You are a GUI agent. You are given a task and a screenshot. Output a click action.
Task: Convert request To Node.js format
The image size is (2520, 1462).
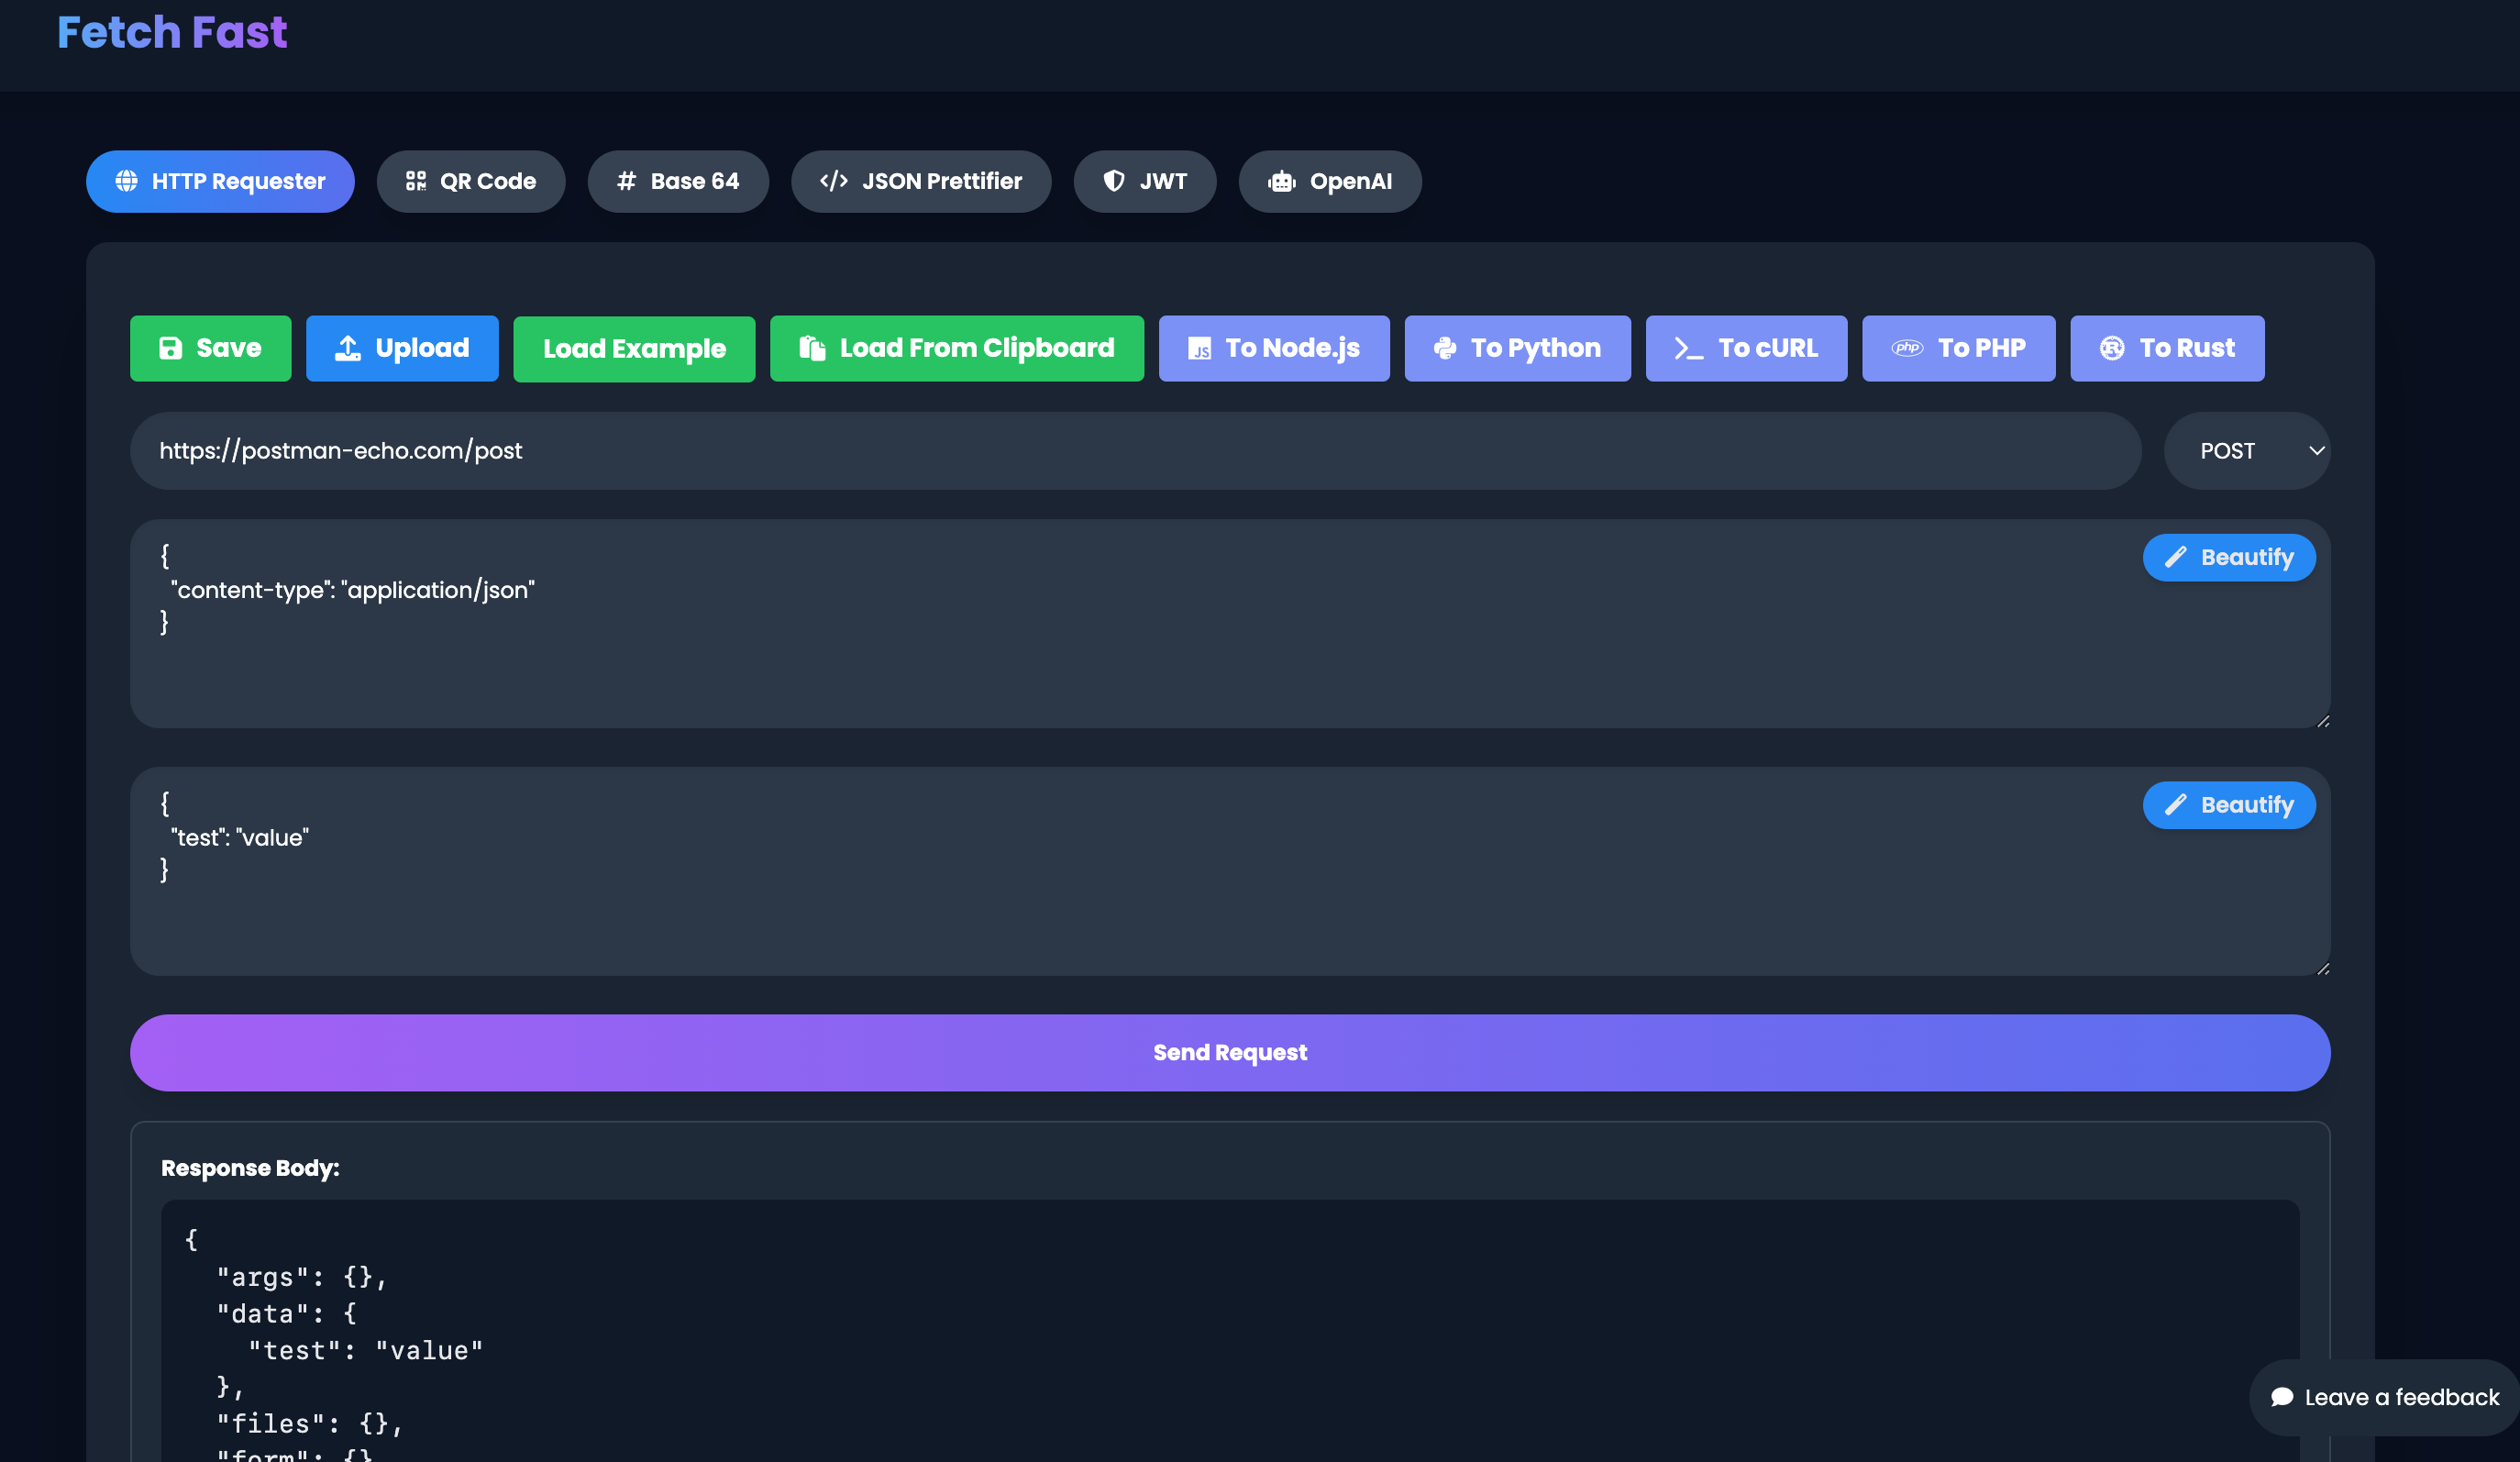1274,349
